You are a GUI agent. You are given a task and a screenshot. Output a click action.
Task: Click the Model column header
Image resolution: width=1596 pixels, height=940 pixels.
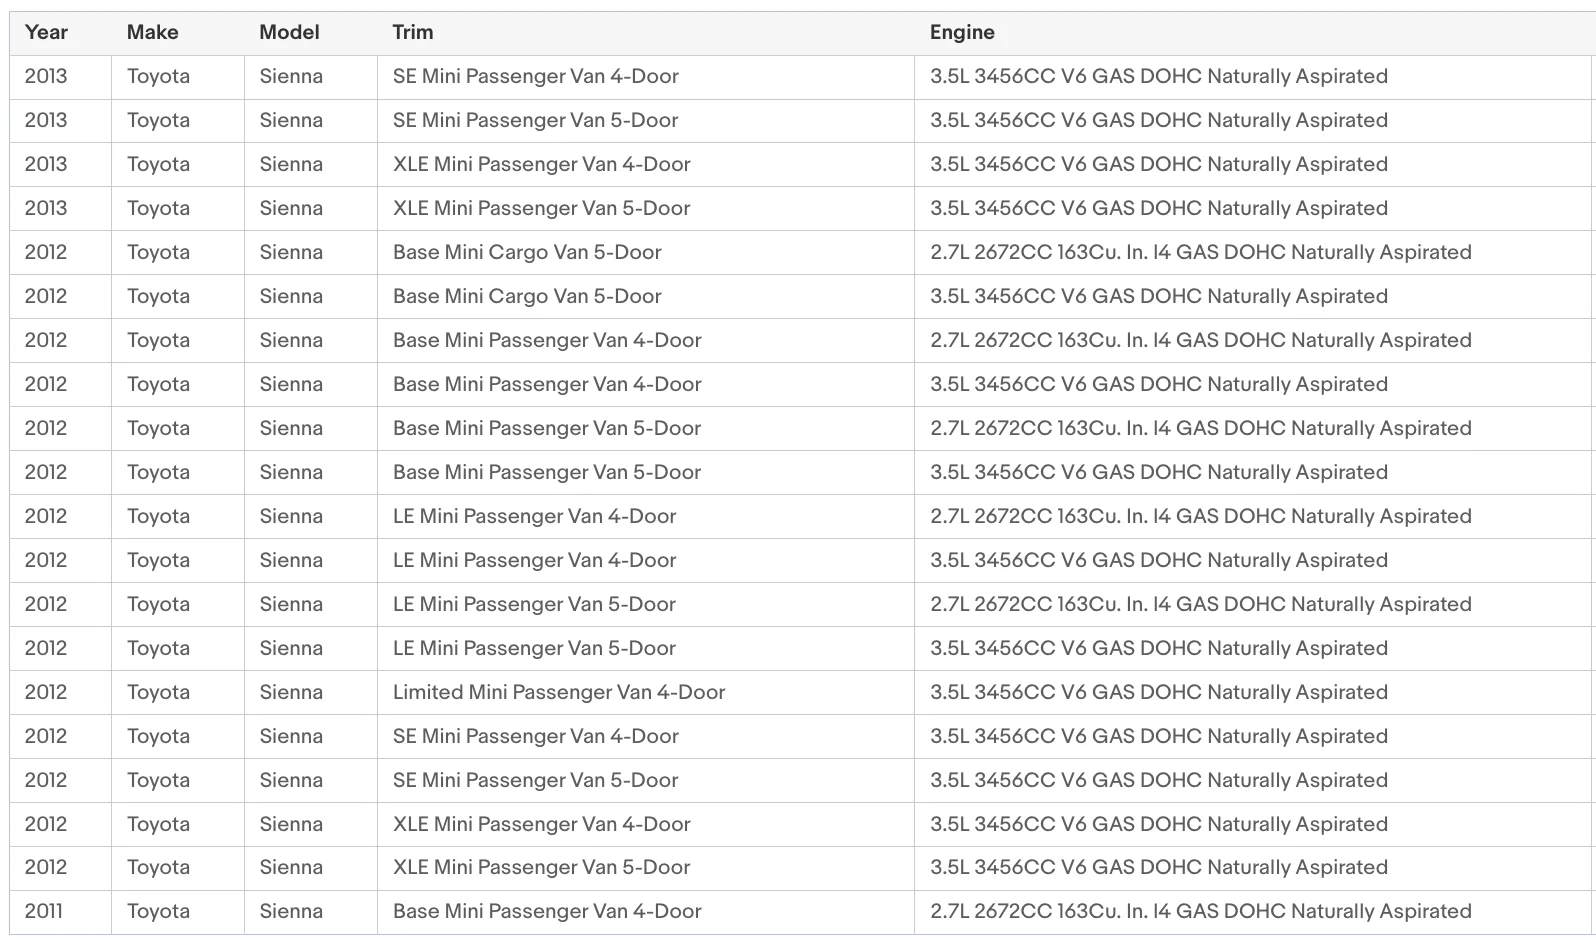pos(289,32)
